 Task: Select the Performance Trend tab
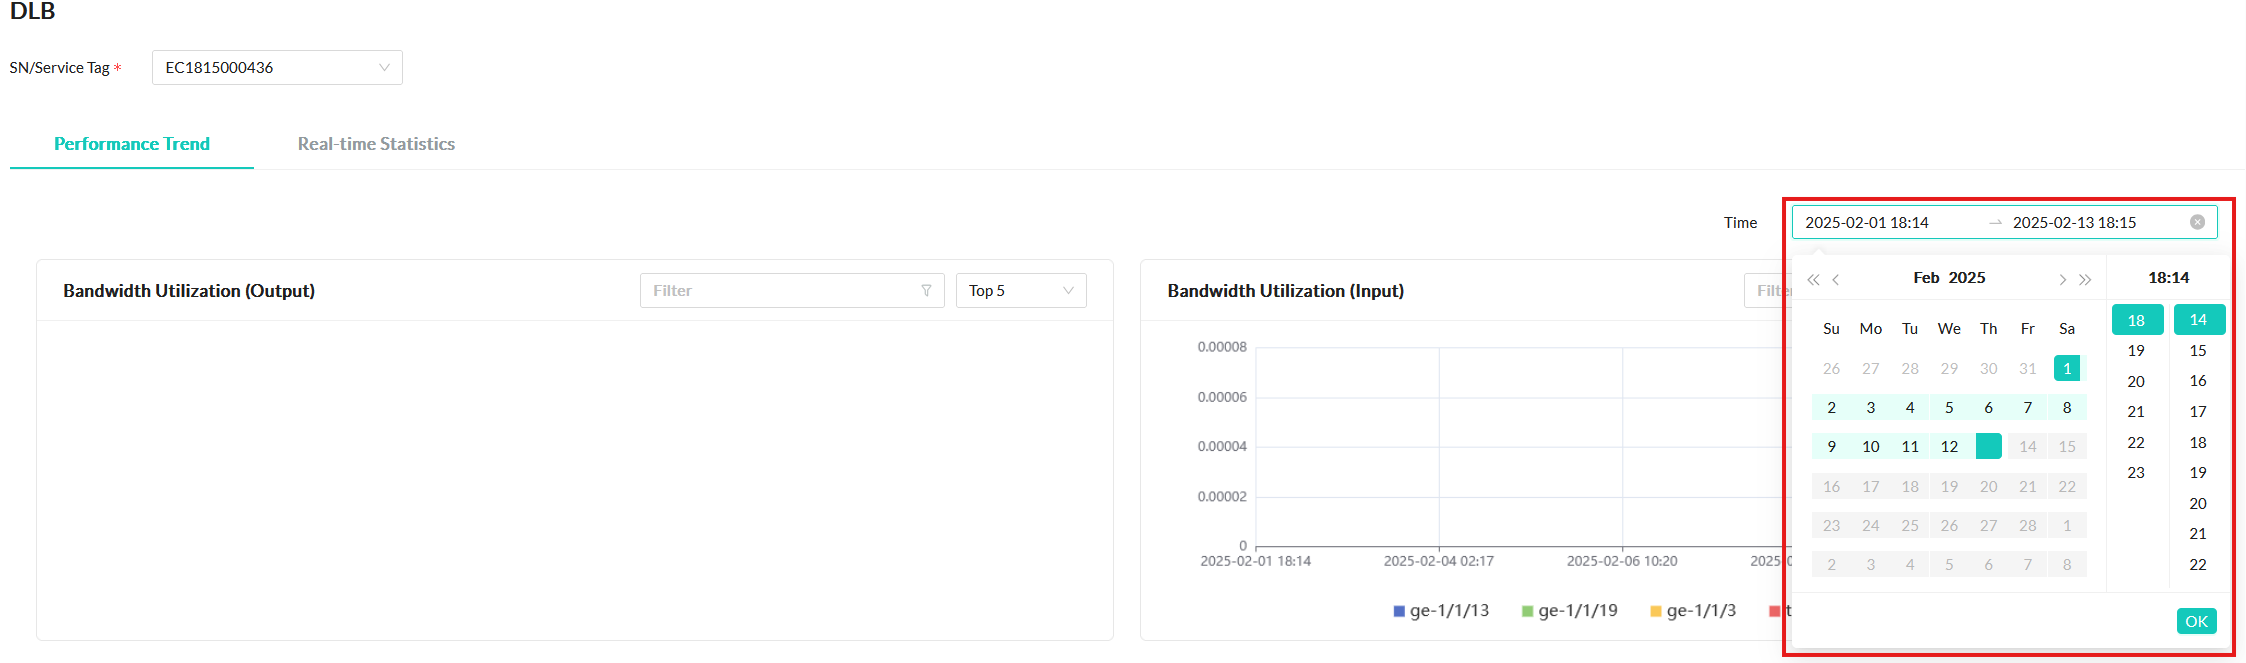pos(132,144)
